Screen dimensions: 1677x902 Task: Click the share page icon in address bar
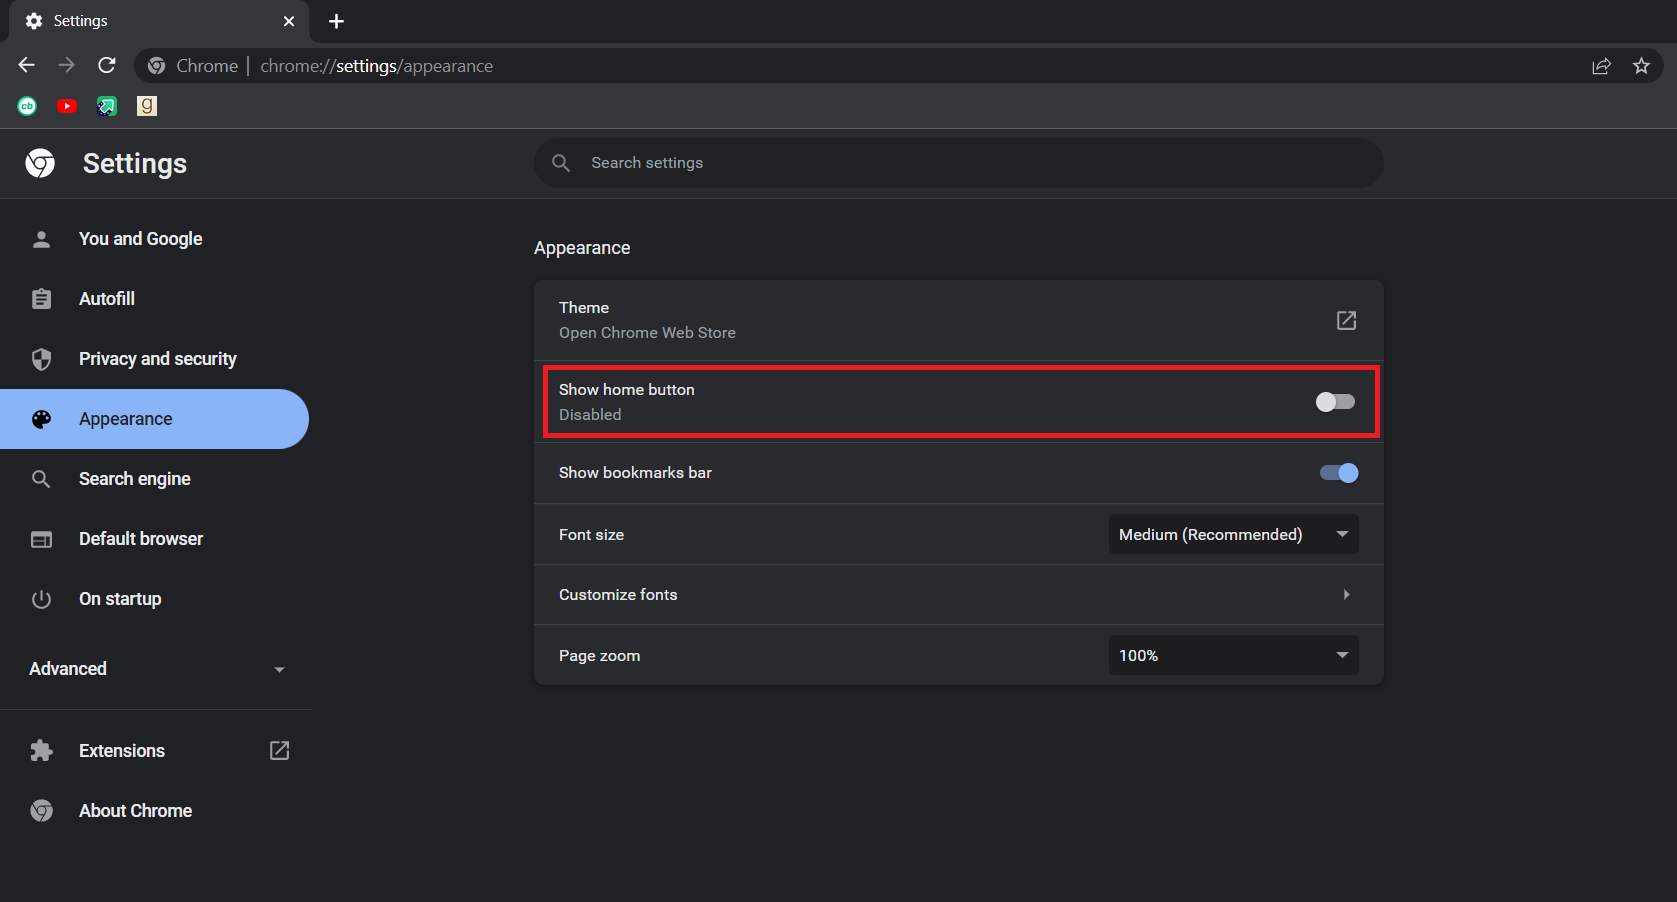pyautogui.click(x=1601, y=66)
